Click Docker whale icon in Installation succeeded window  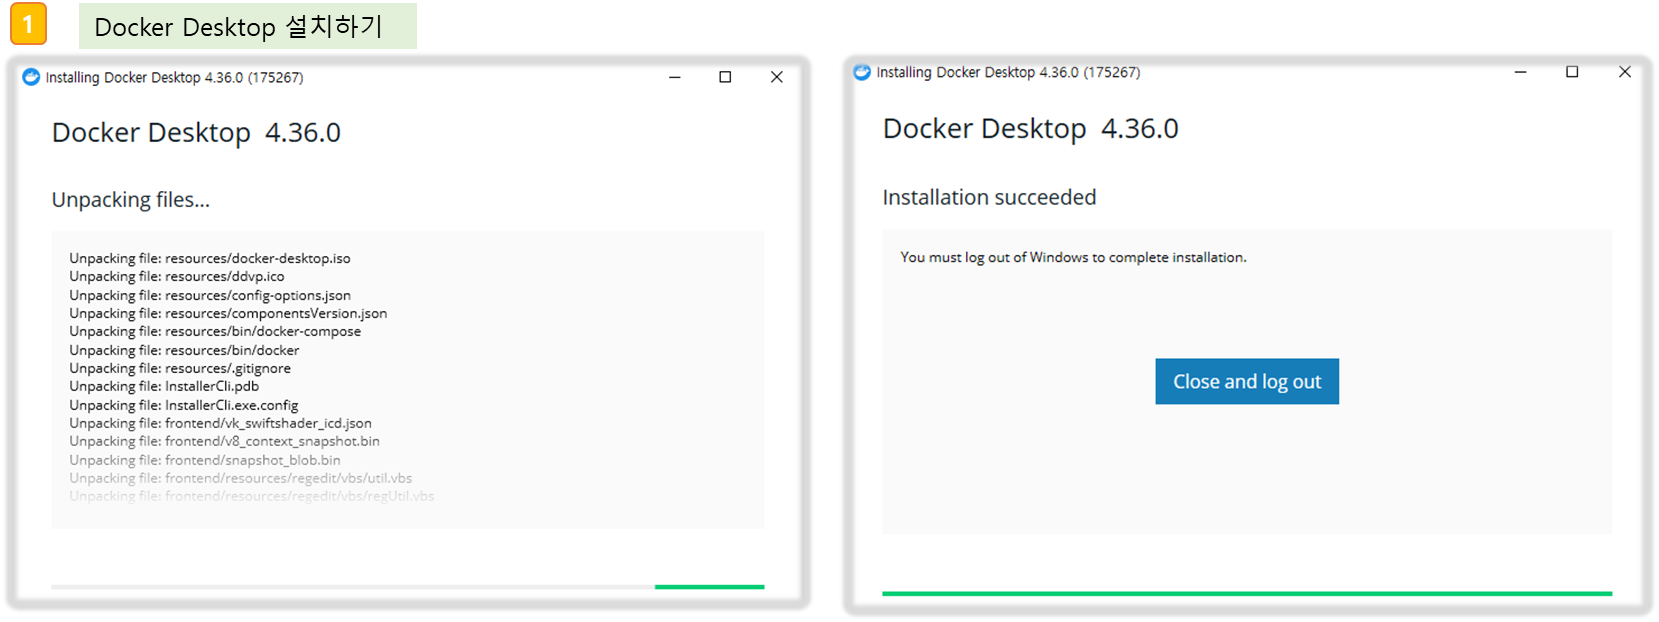point(862,72)
